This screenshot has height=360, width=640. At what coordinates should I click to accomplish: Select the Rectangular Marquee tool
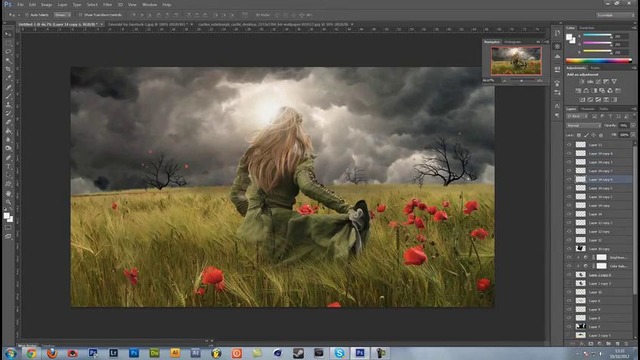[x=8, y=43]
